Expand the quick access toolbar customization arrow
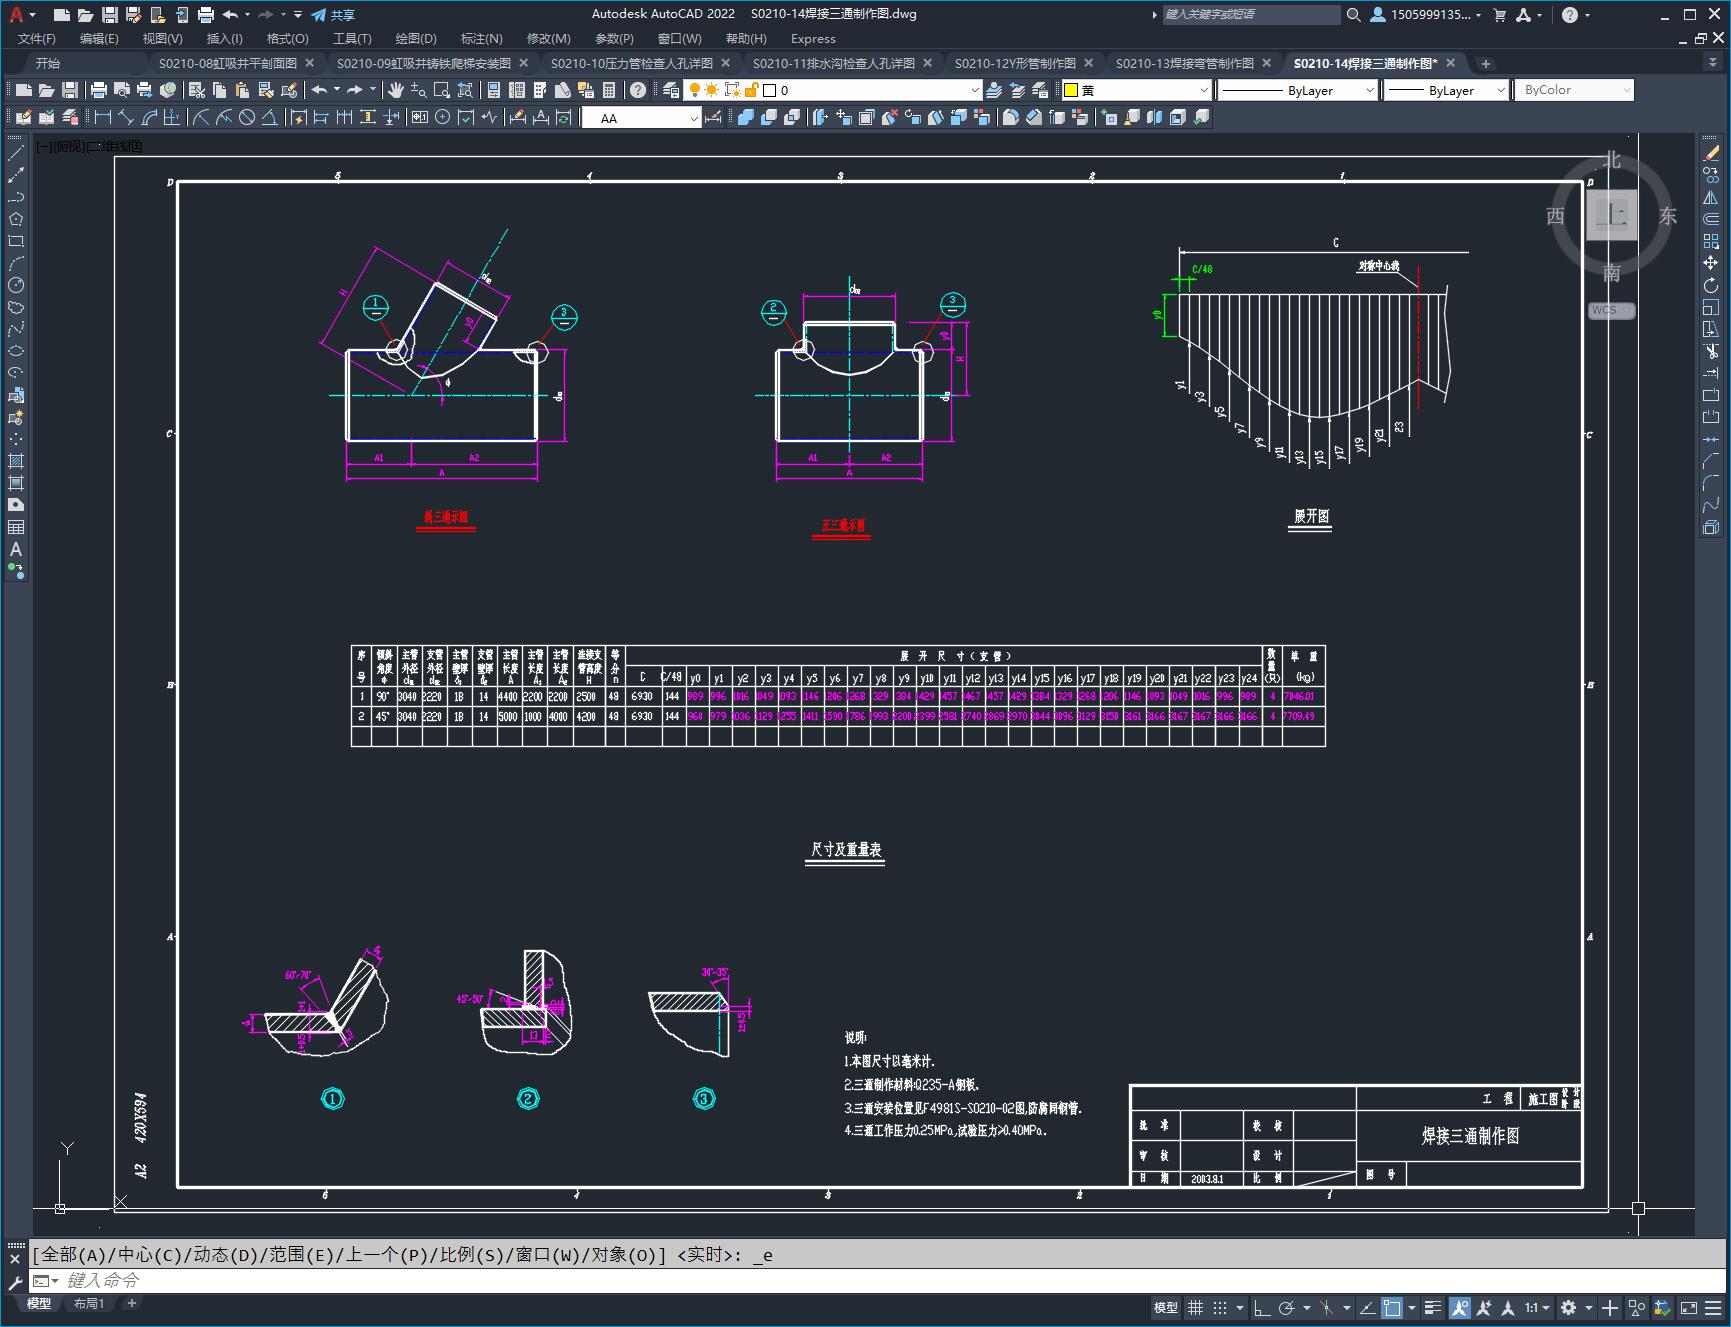 coord(298,15)
